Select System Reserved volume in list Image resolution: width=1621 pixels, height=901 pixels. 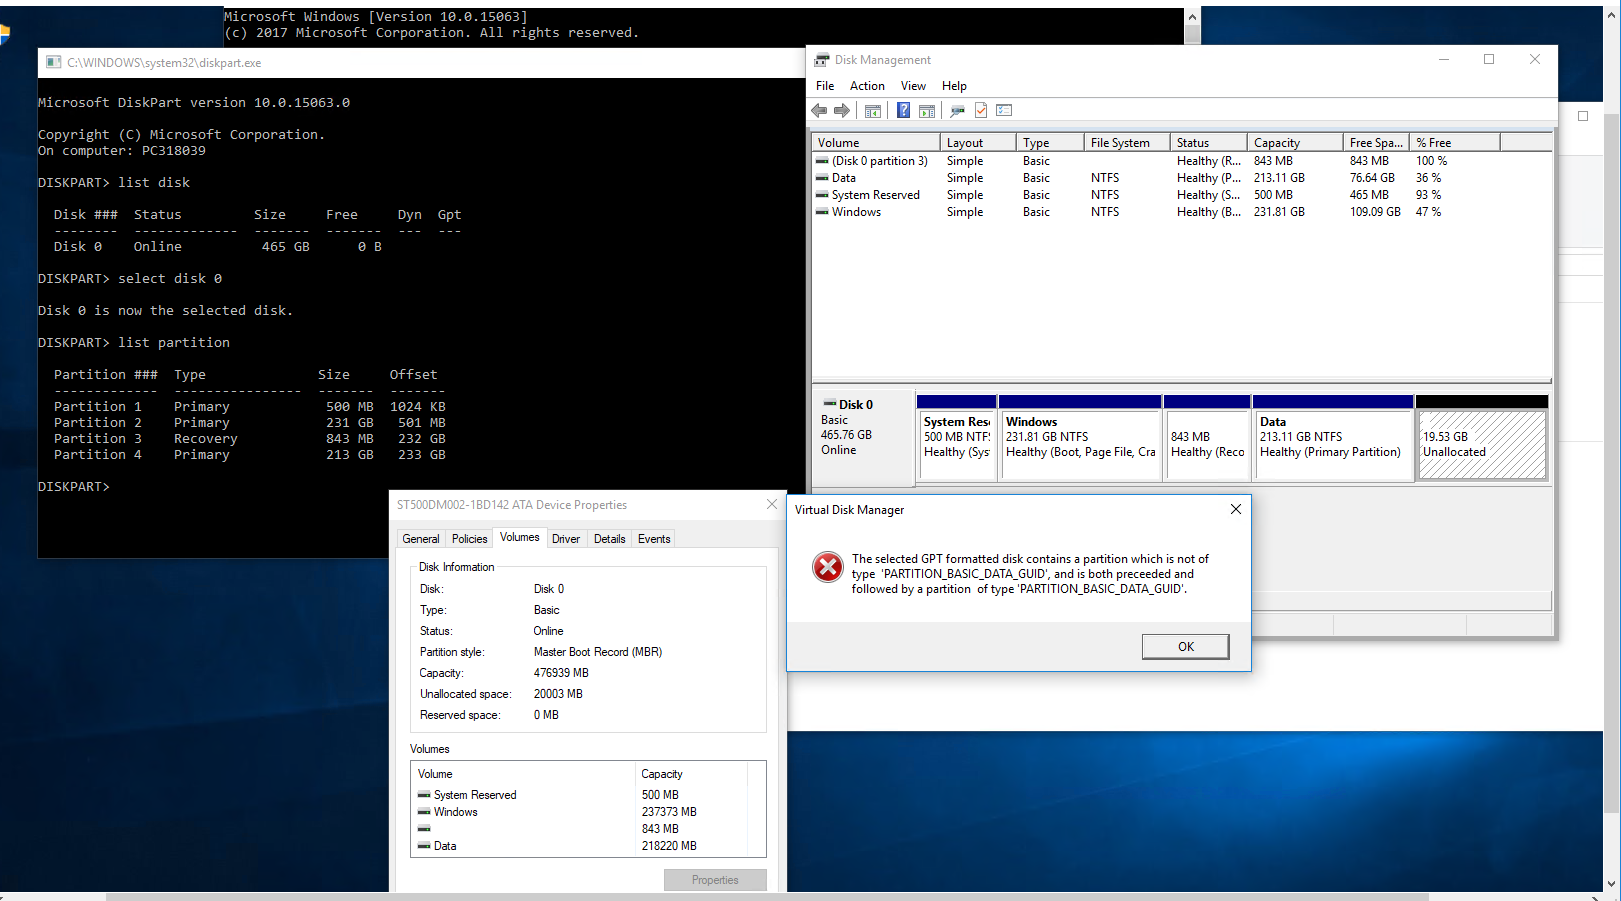click(x=1181, y=195)
